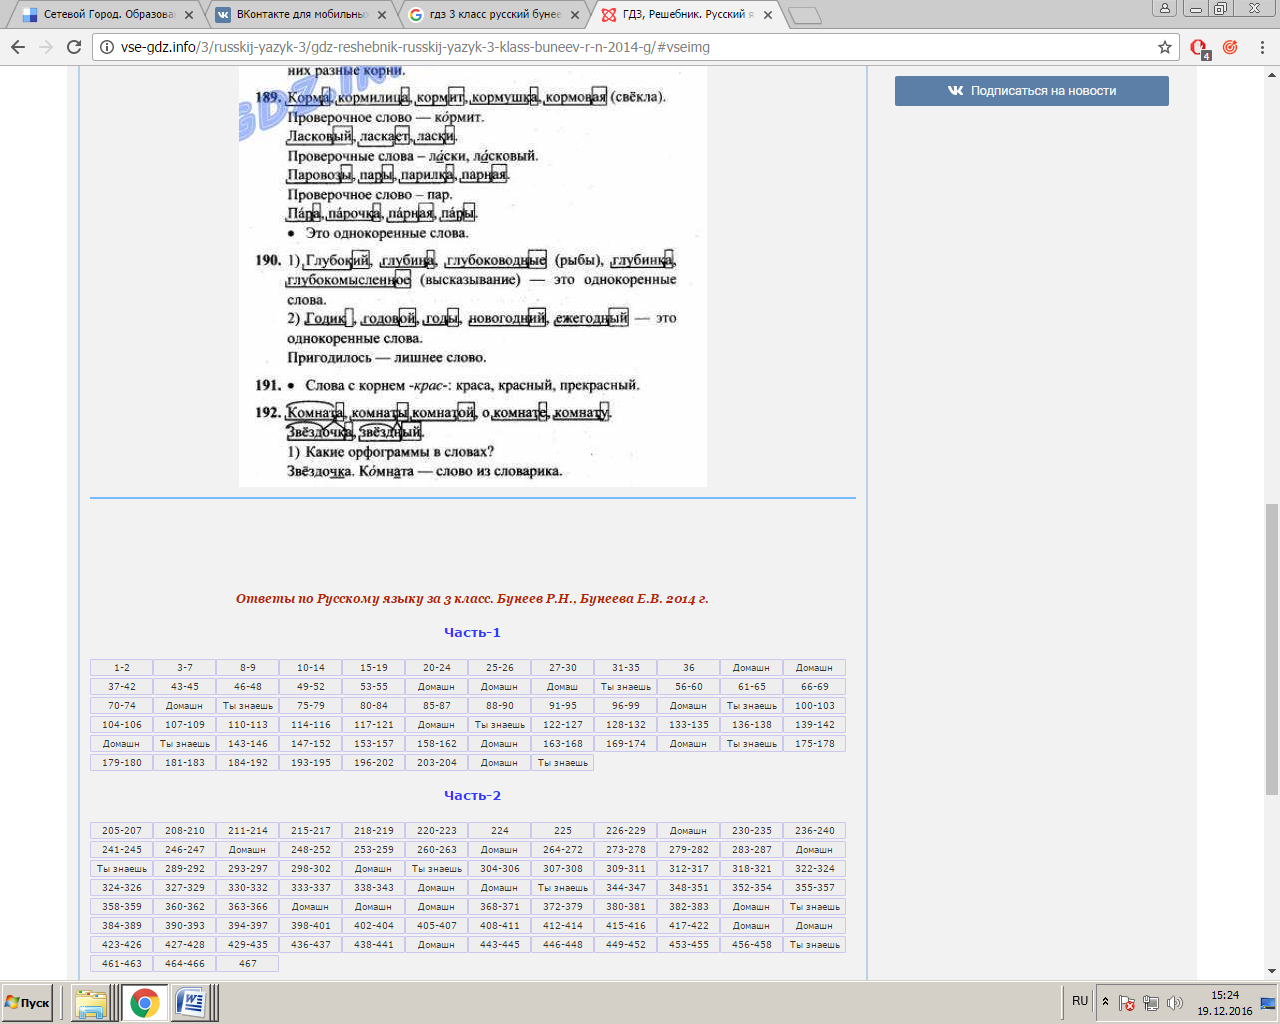View site information icon in address bar
Screen dimensions: 1280x1024
[x=107, y=47]
